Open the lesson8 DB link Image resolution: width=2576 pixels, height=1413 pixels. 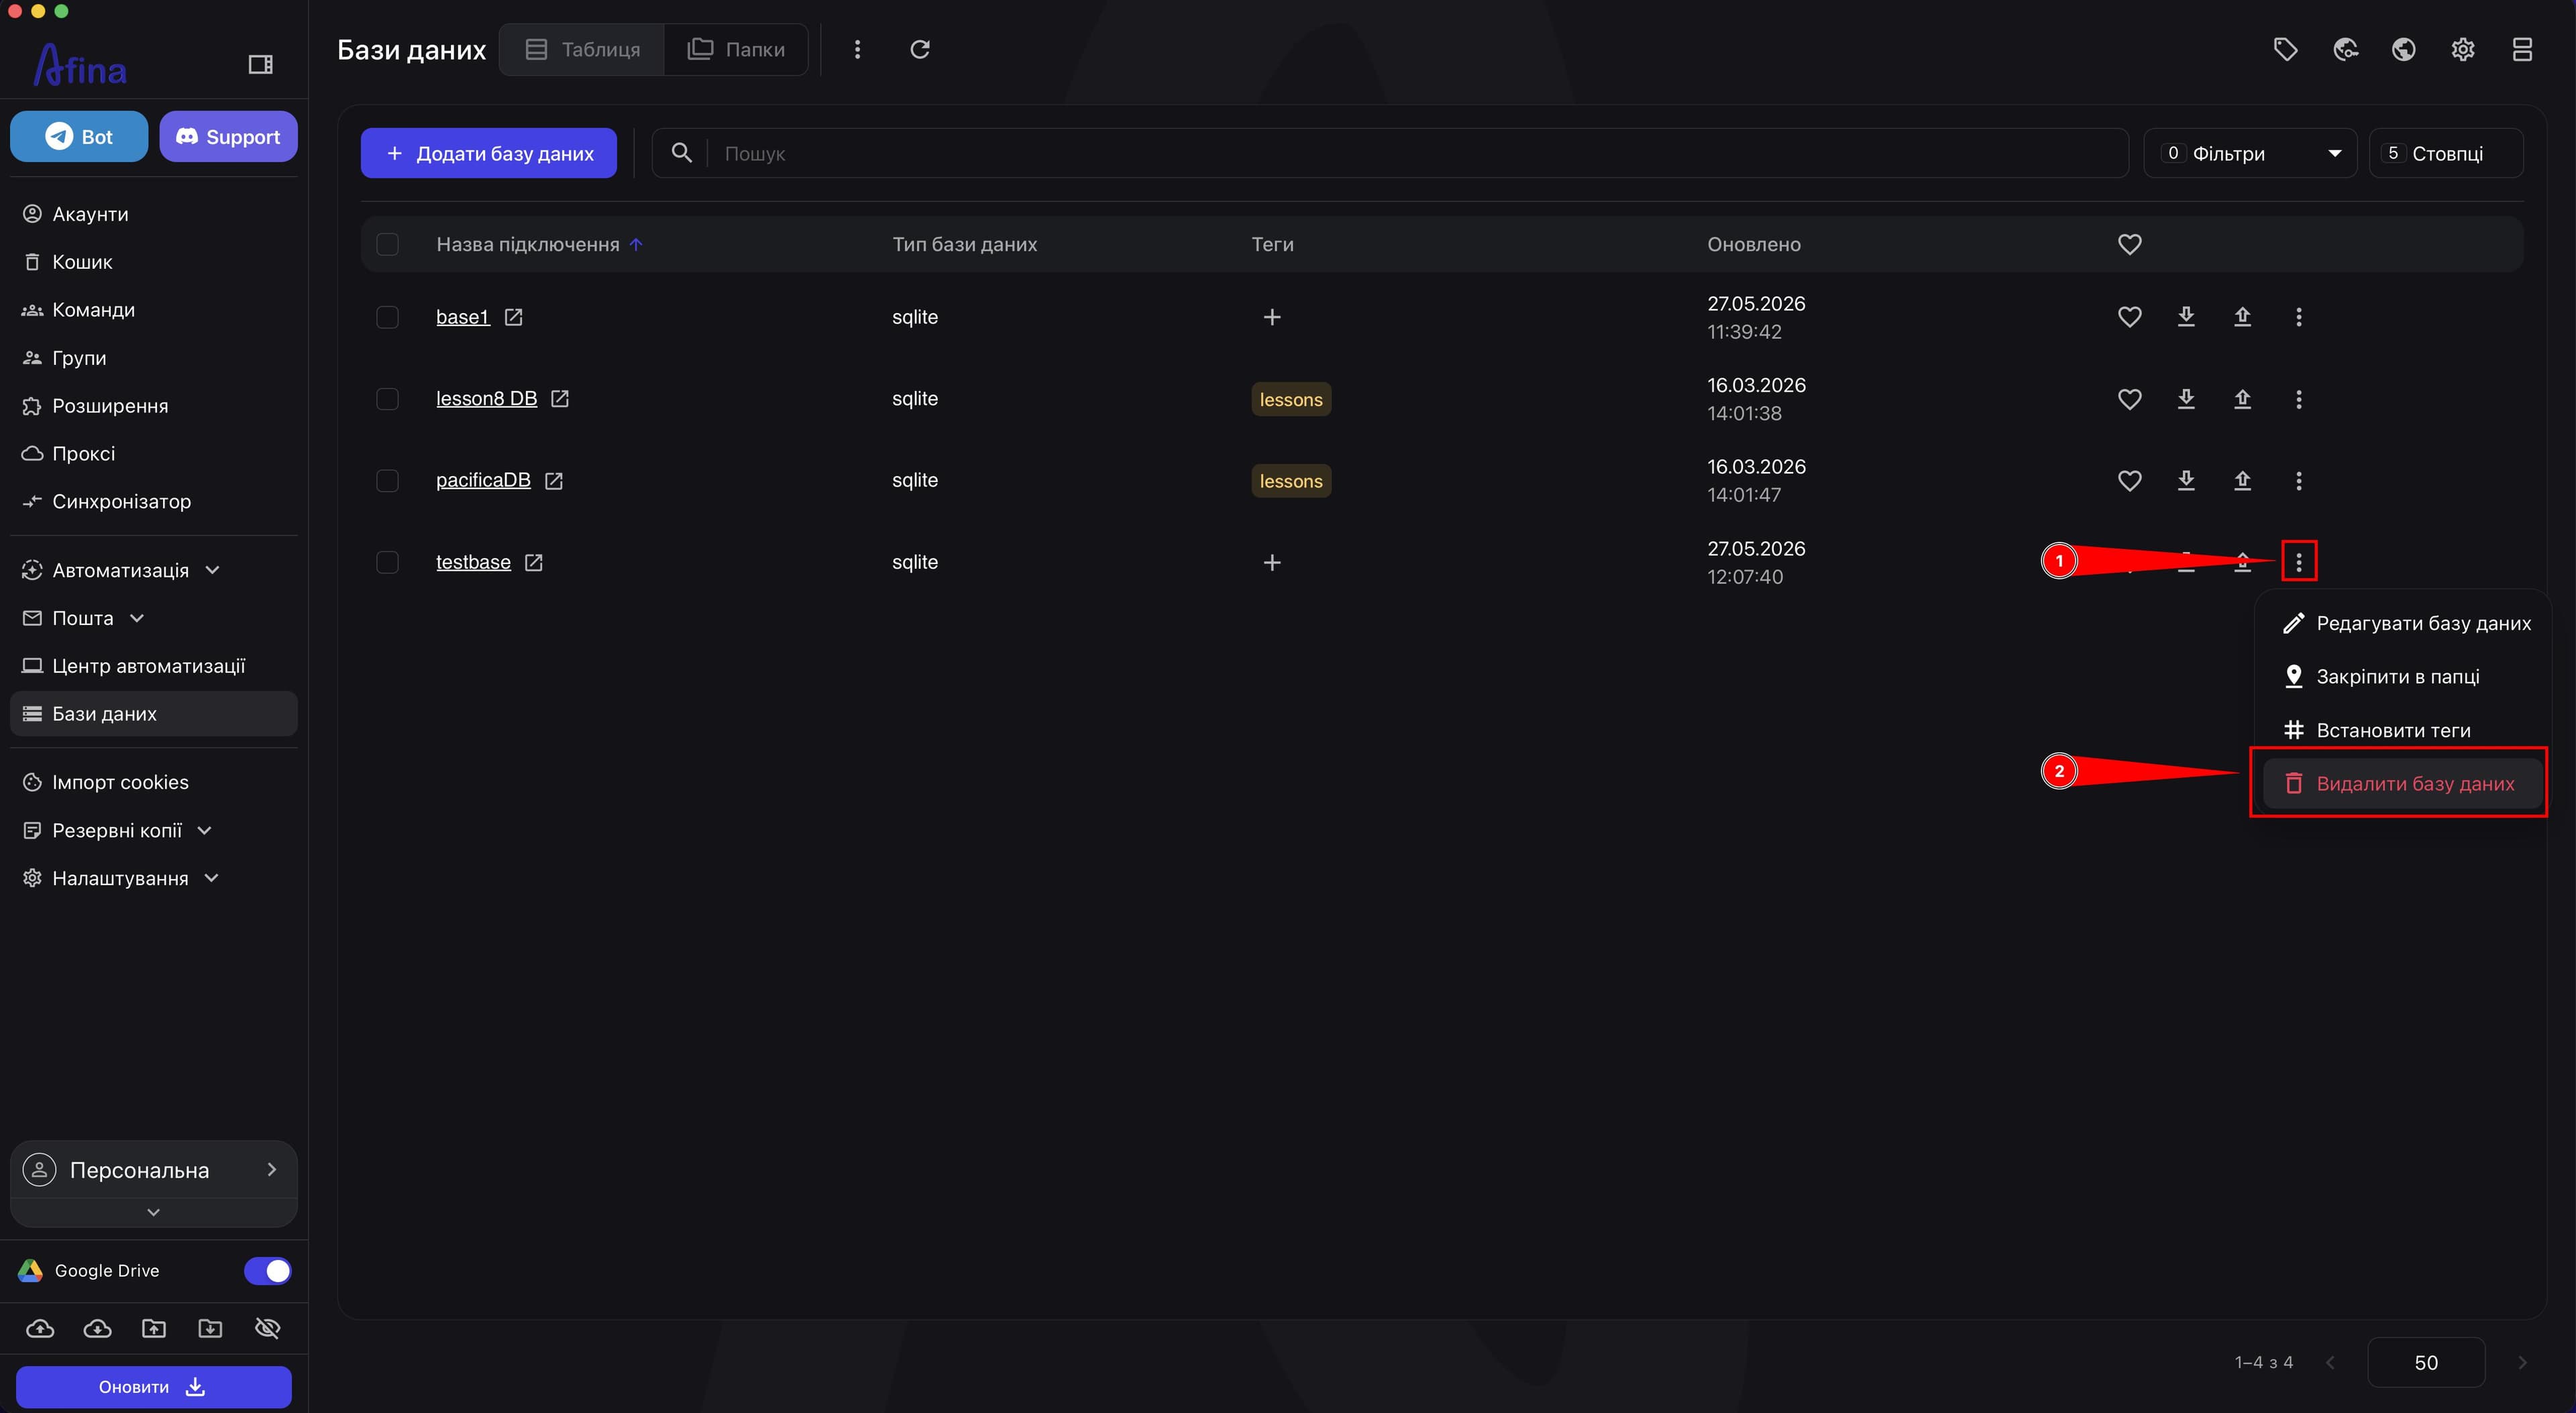pos(486,399)
